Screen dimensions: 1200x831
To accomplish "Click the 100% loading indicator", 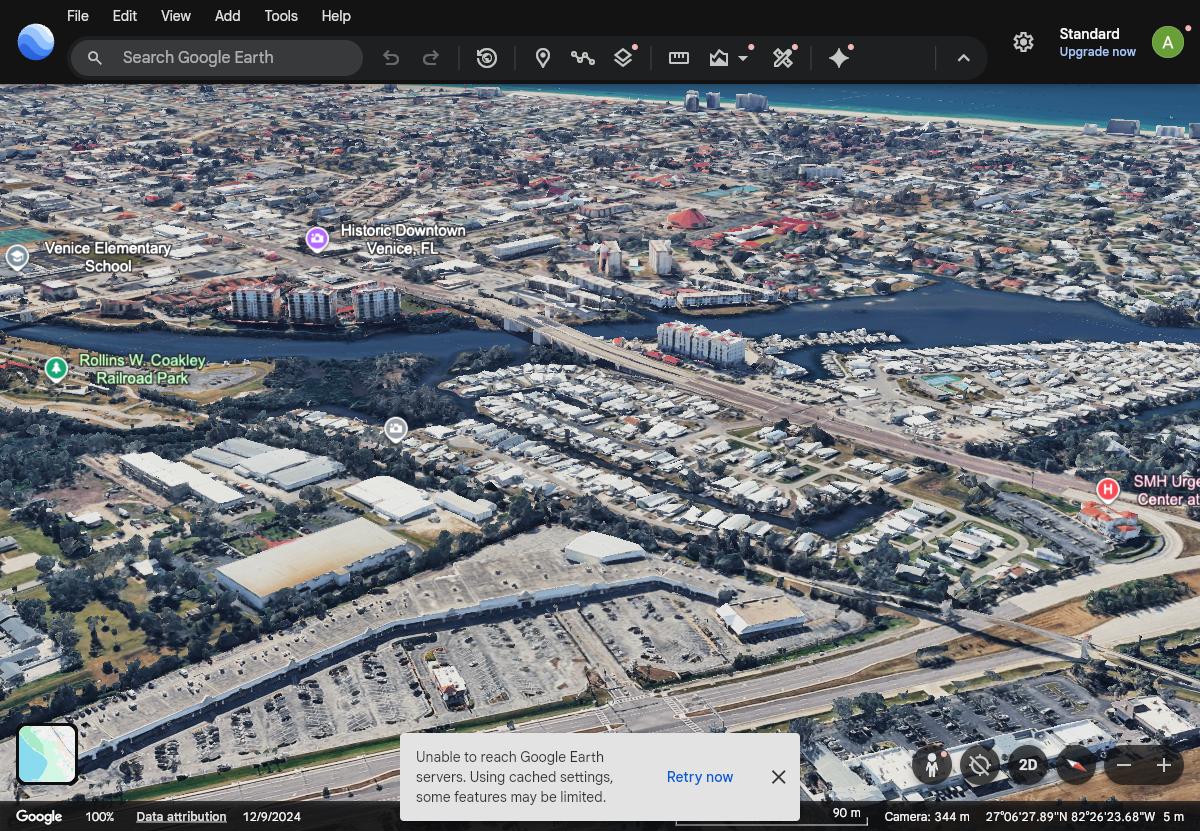I will (100, 817).
